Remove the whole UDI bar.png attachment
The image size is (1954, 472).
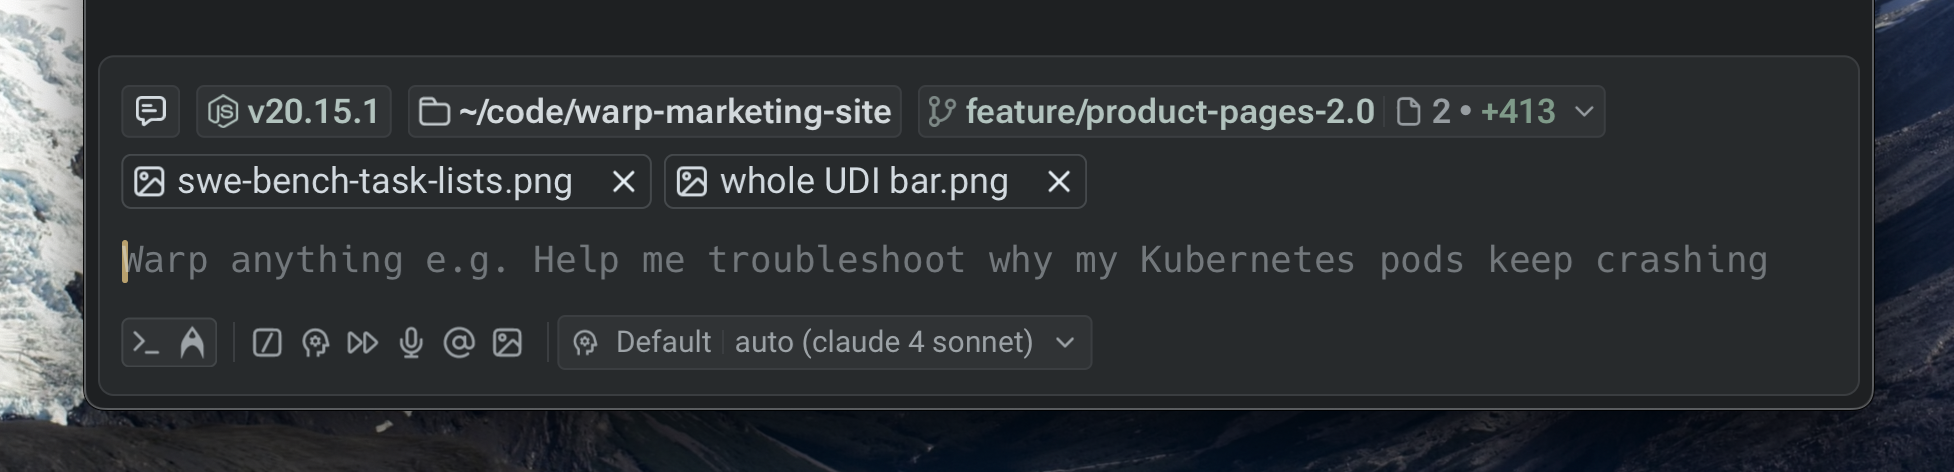[1059, 182]
